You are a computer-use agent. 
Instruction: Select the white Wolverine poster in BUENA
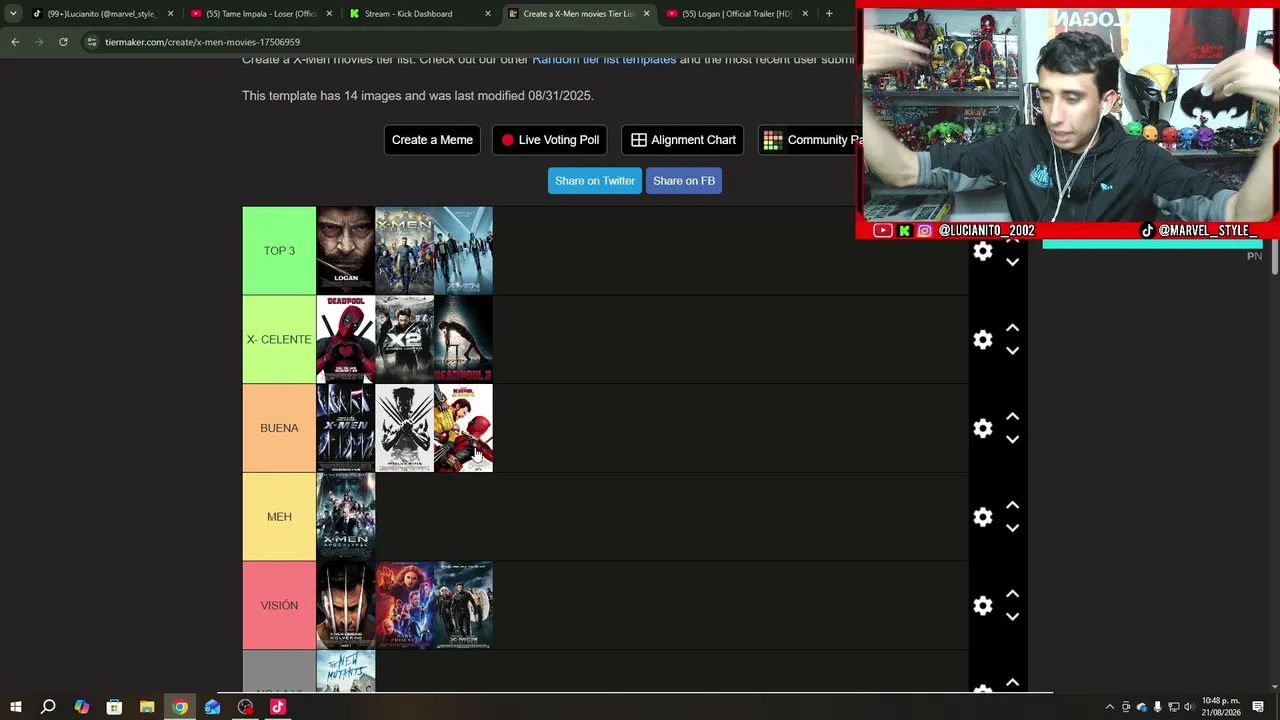coord(404,428)
